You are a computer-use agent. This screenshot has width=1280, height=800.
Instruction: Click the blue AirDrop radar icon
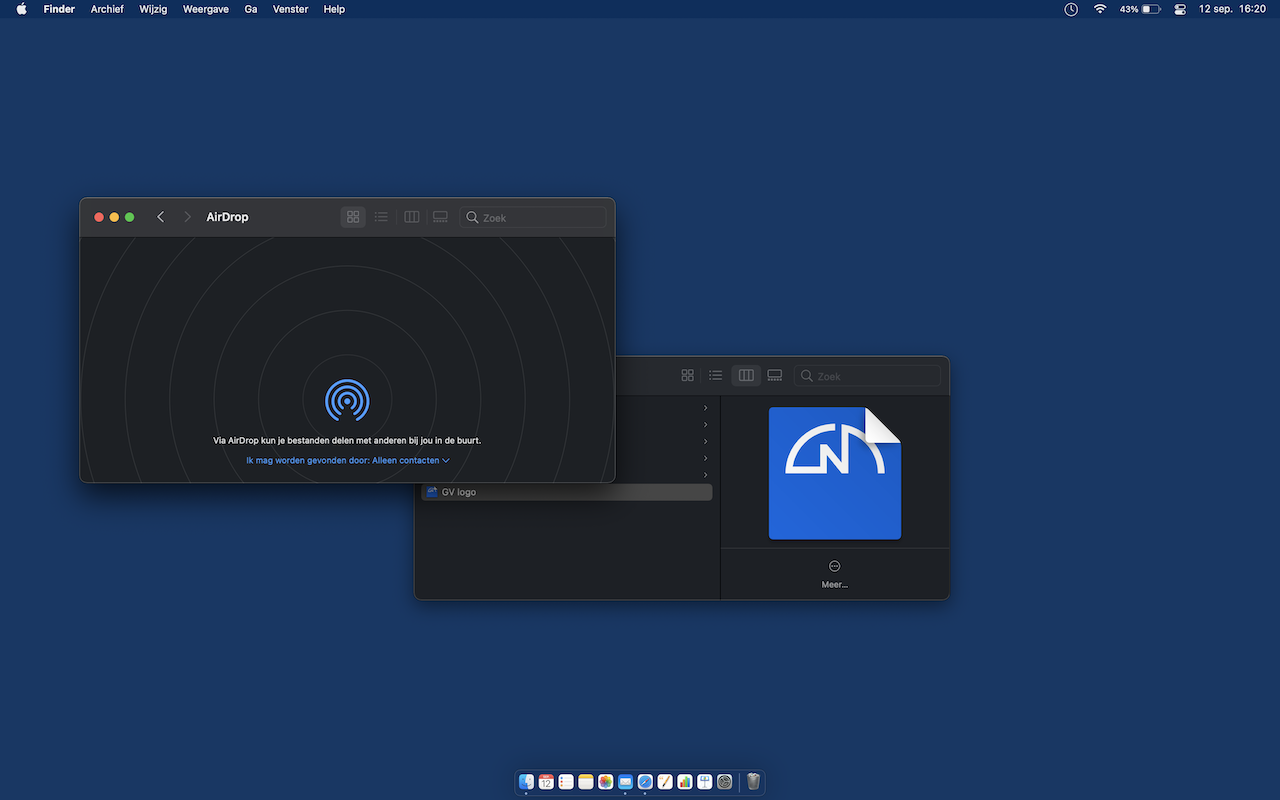347,400
